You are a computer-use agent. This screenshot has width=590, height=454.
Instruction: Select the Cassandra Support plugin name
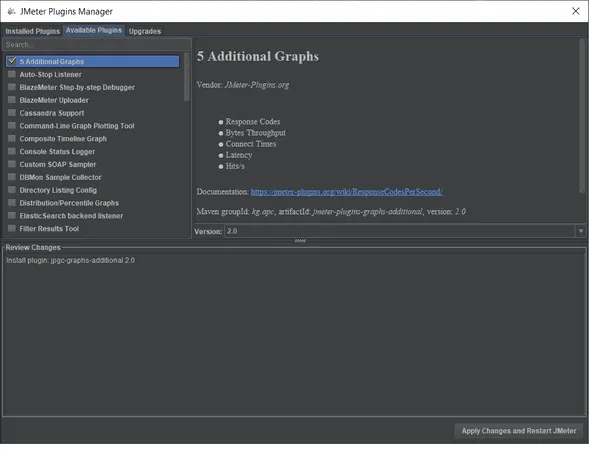[x=52, y=113]
